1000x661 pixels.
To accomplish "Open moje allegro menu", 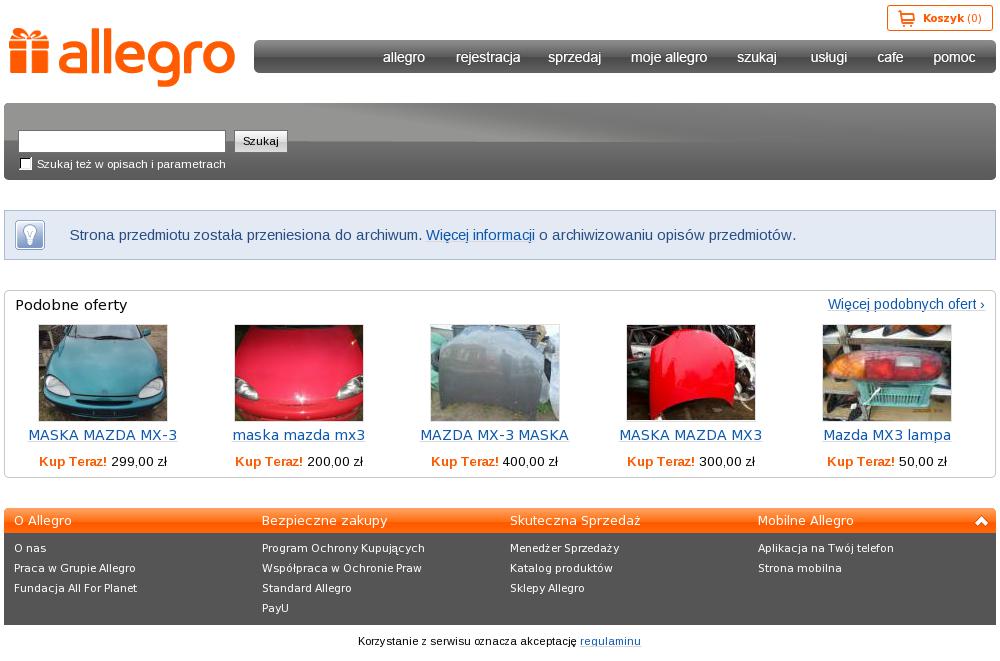I will pyautogui.click(x=669, y=57).
